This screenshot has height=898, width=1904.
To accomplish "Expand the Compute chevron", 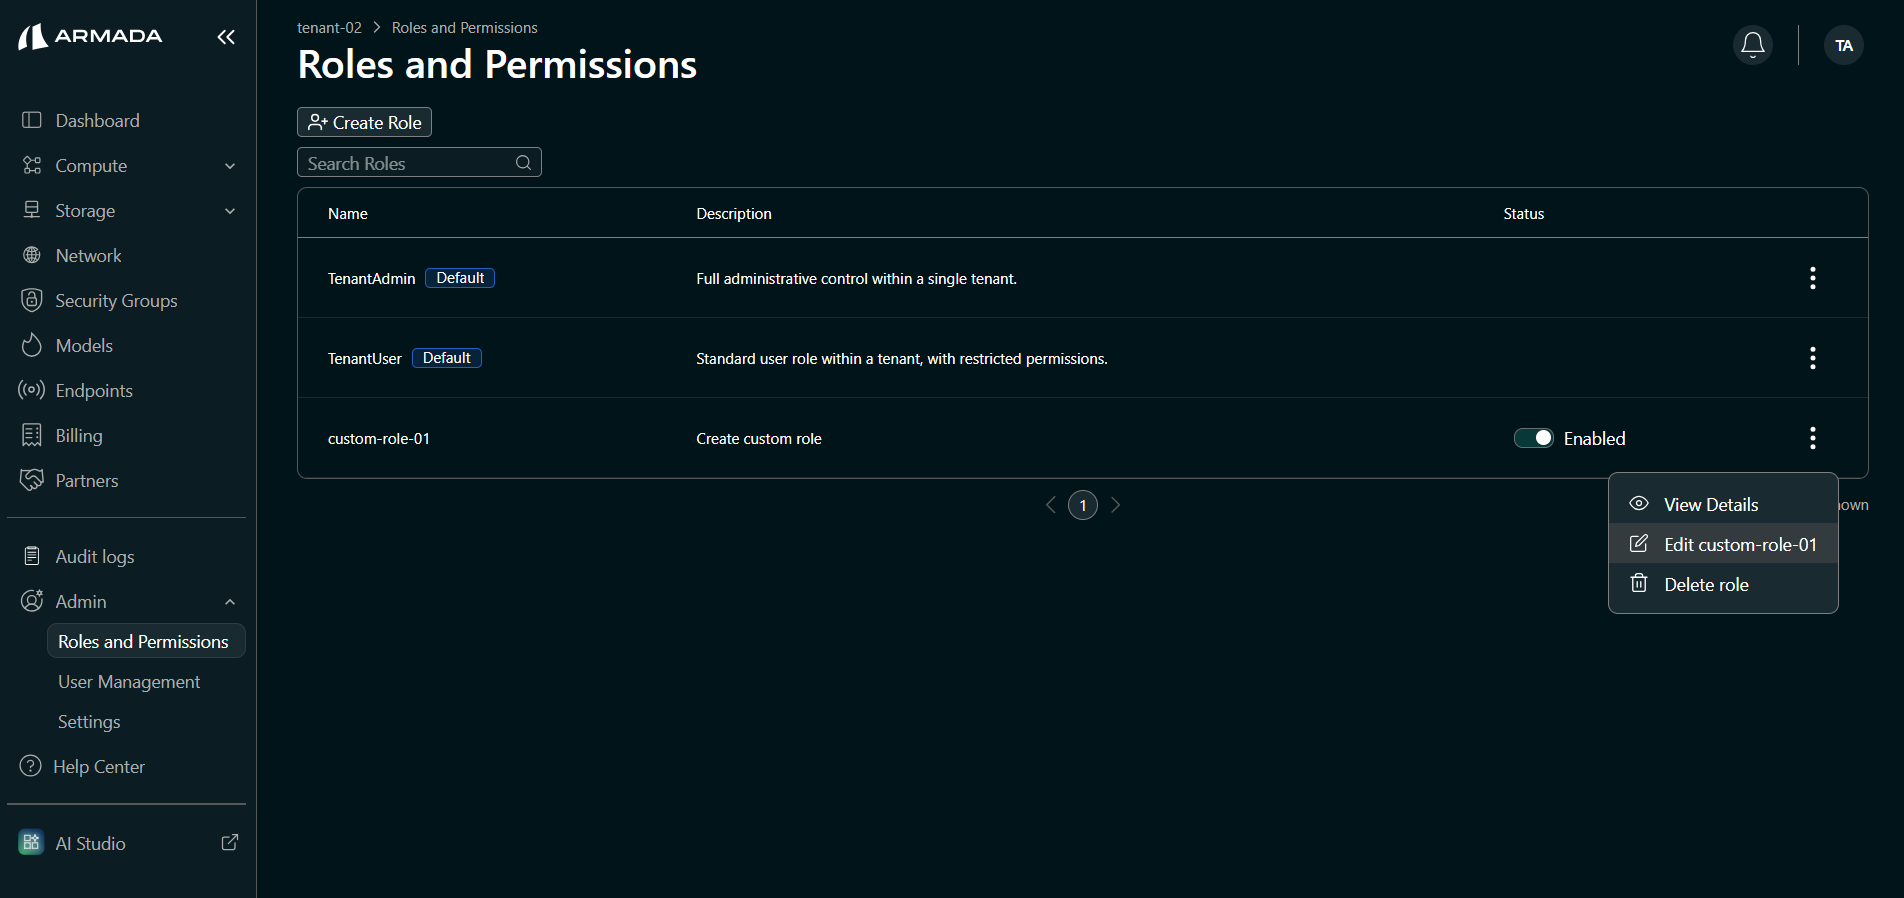I will coord(230,166).
